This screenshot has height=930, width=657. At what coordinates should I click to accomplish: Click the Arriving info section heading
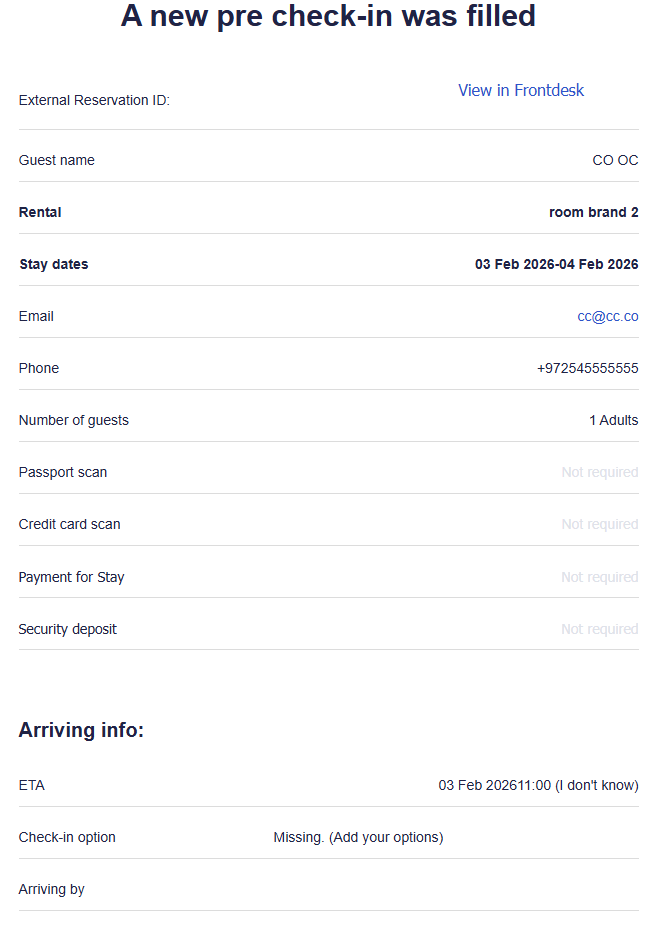(x=81, y=731)
